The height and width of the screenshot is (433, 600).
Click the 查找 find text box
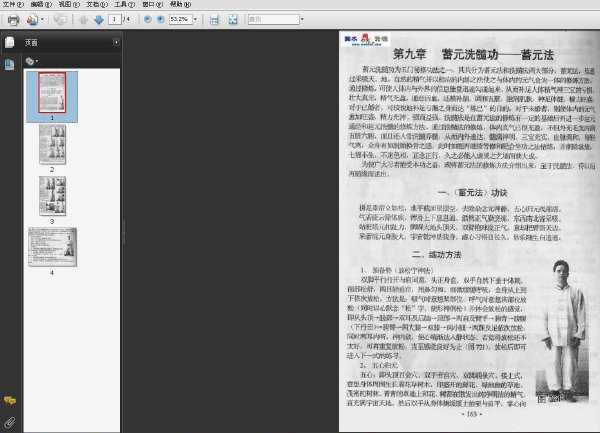click(274, 19)
